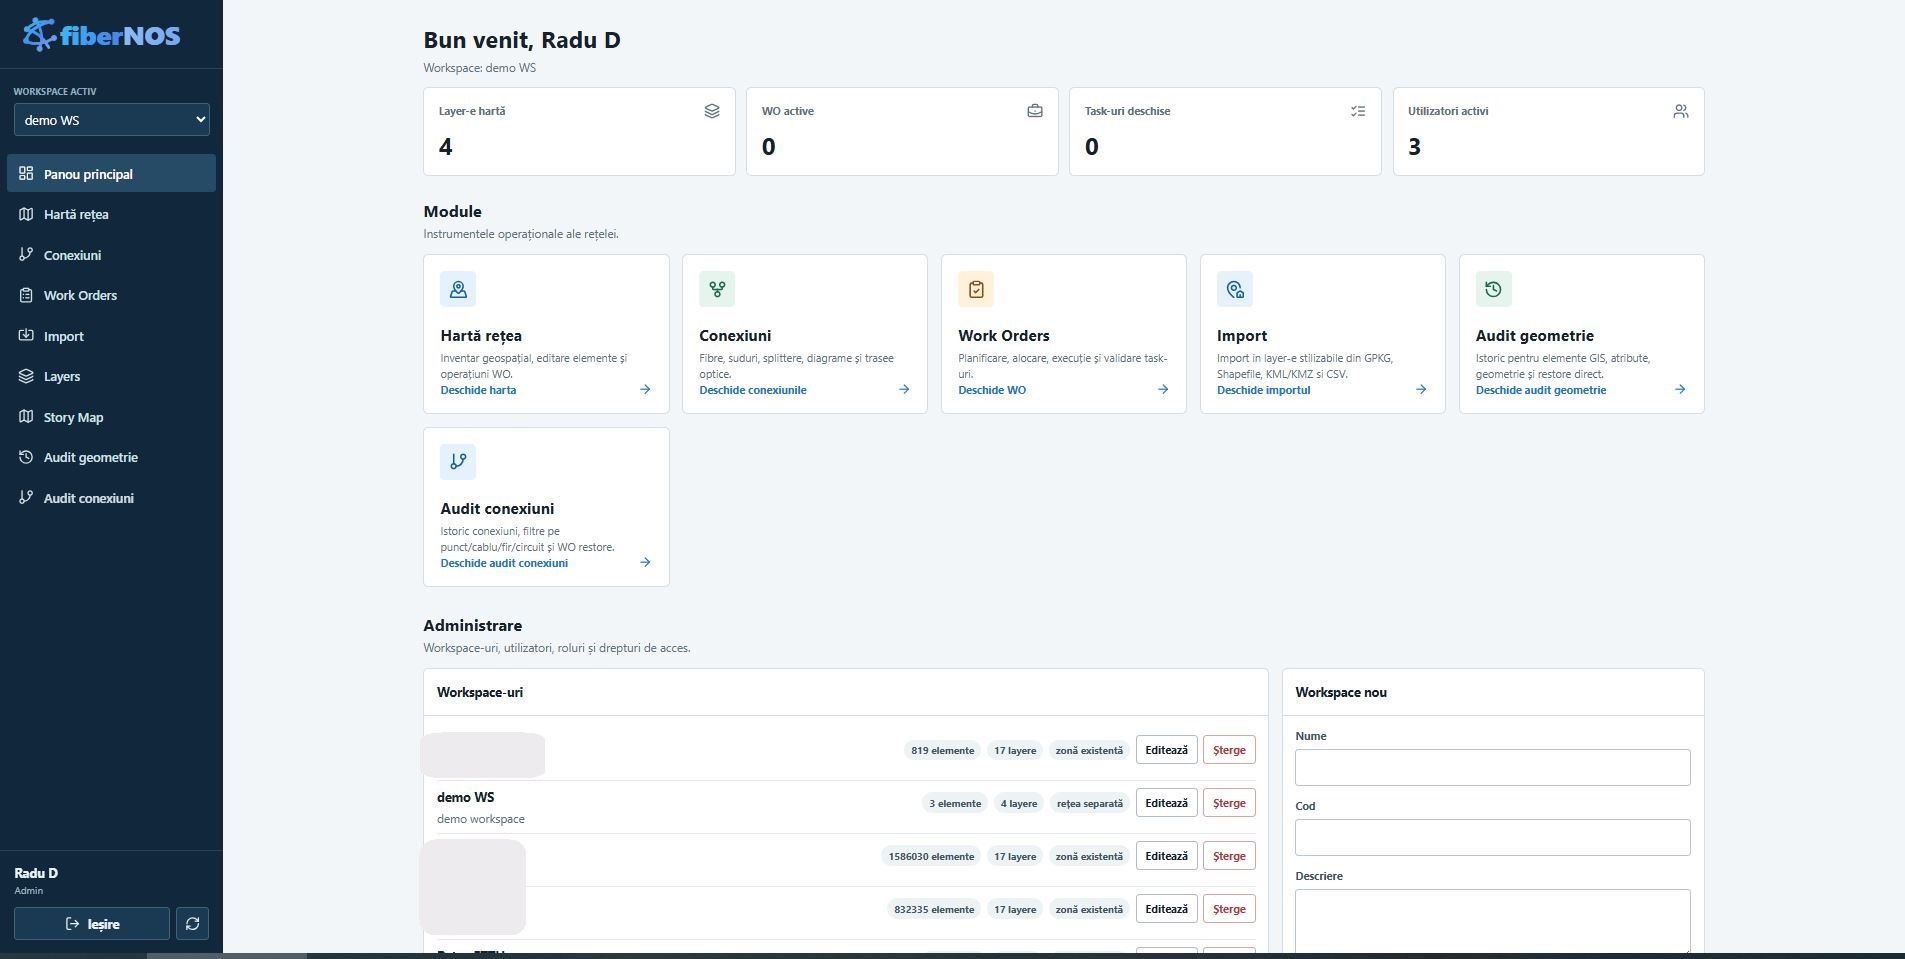This screenshot has width=1905, height=959.
Task: Click the Work Orders module clipboard icon
Action: pyautogui.click(x=976, y=289)
